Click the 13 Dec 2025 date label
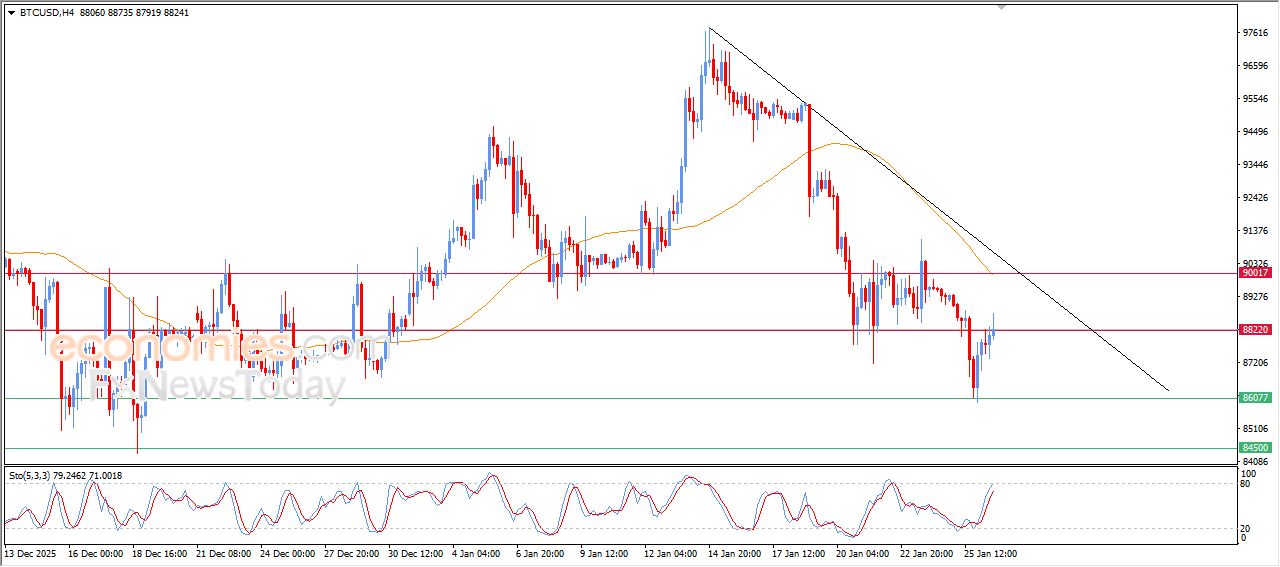Screen dimensions: 1280x567 coord(32,553)
